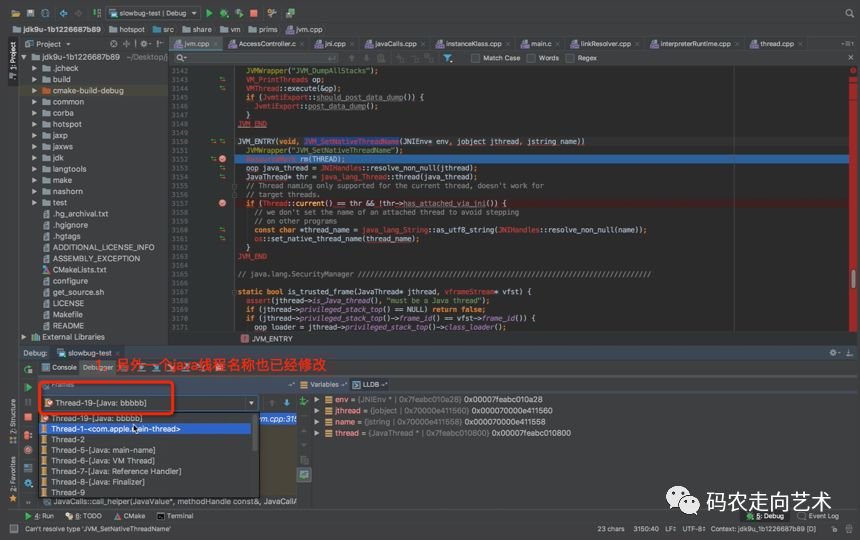Click the search filter funnel icon
This screenshot has height=540, width=860.
pyautogui.click(x=448, y=58)
